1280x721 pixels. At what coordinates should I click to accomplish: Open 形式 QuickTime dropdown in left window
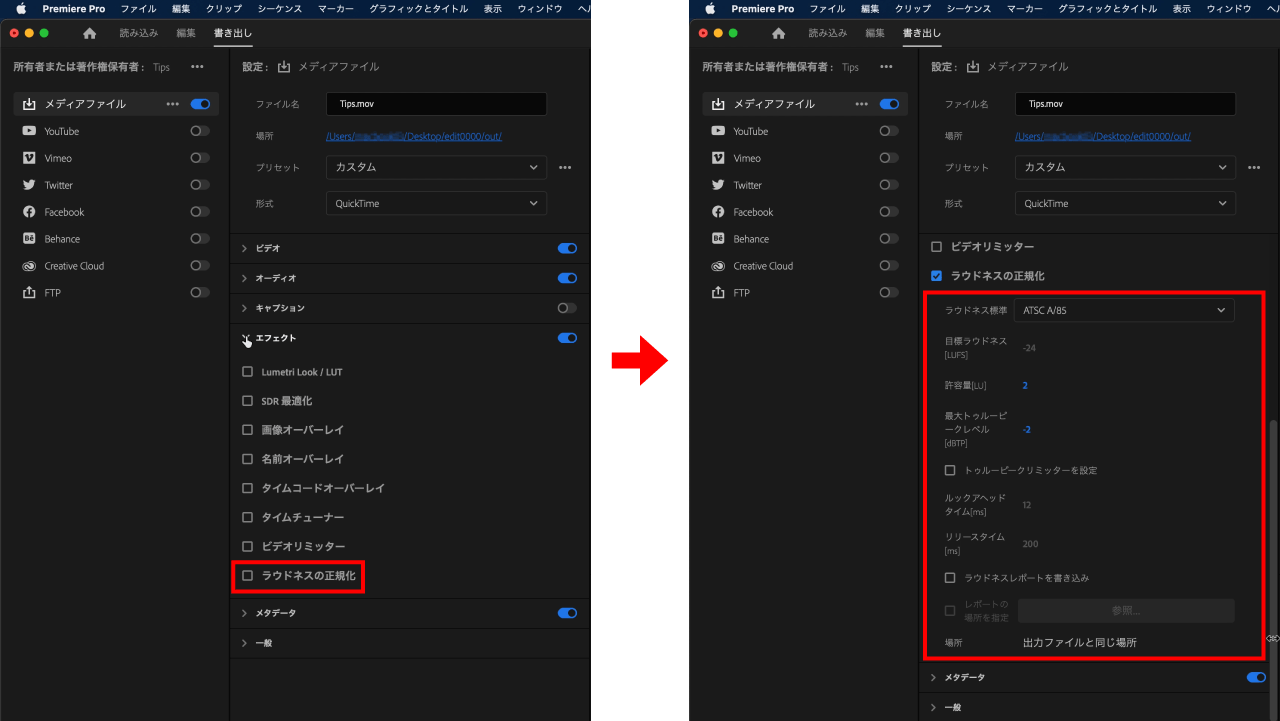(x=436, y=203)
